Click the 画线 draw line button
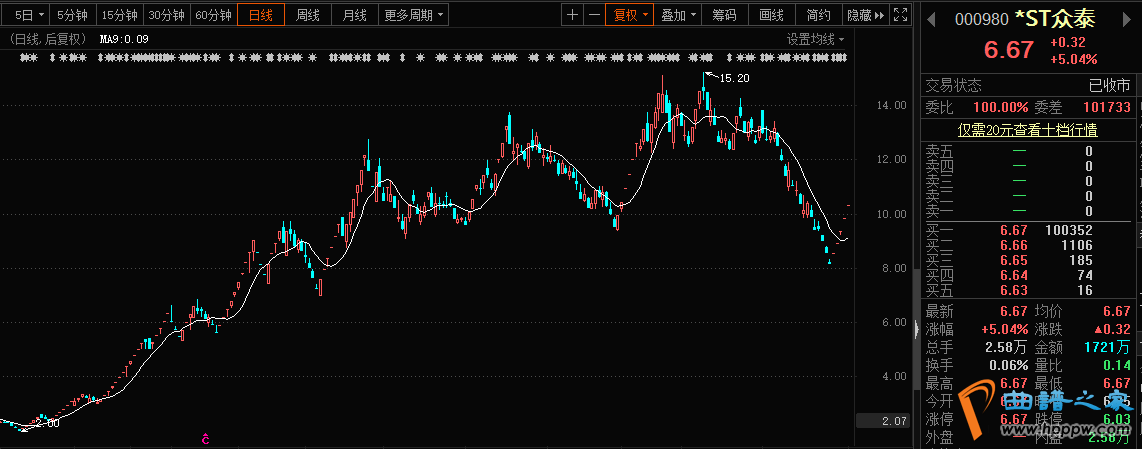Viewport: 1142px width, 449px height. point(771,15)
